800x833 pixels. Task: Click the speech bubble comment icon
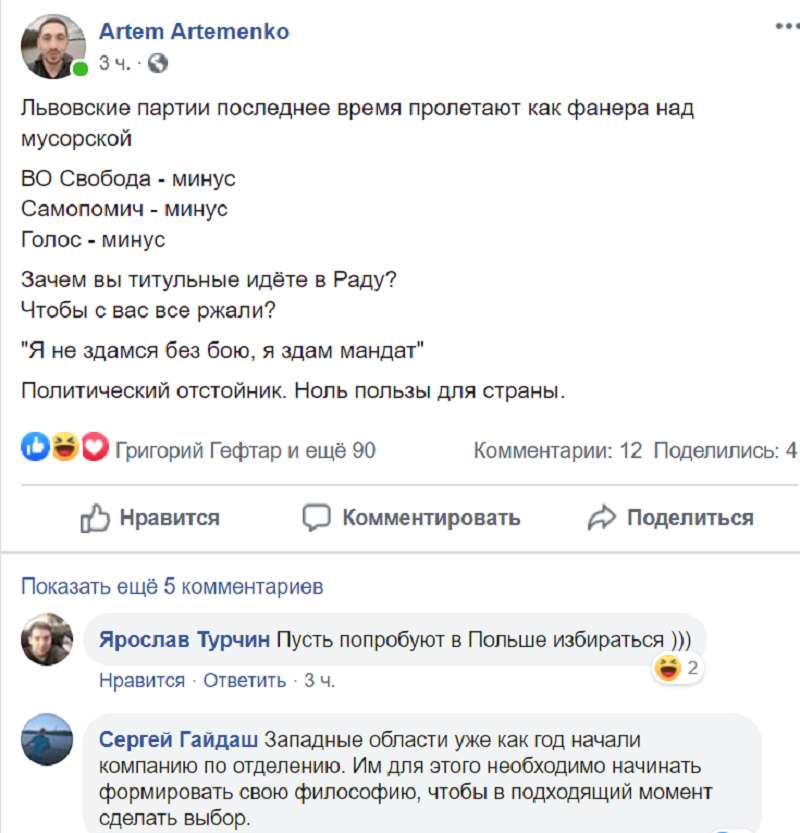click(x=317, y=518)
